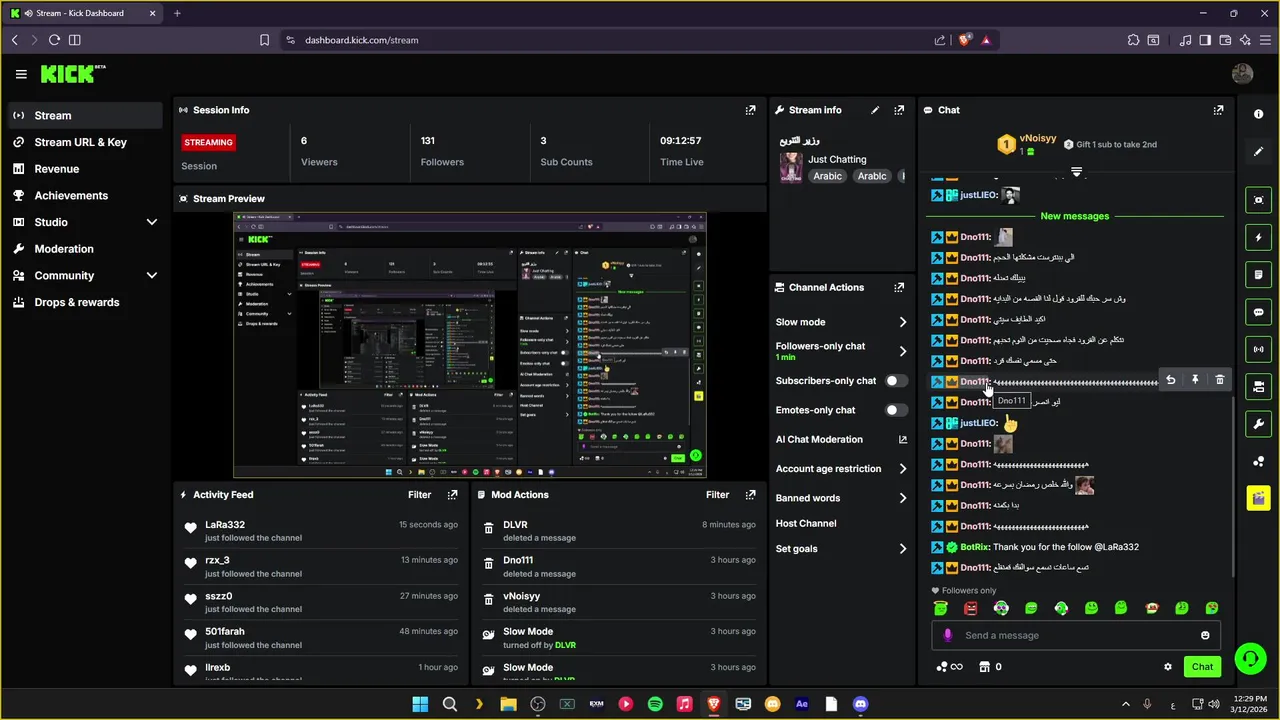This screenshot has height=720, width=1280.
Task: Open the hamburger menu beside Kick logo
Action: click(21, 74)
